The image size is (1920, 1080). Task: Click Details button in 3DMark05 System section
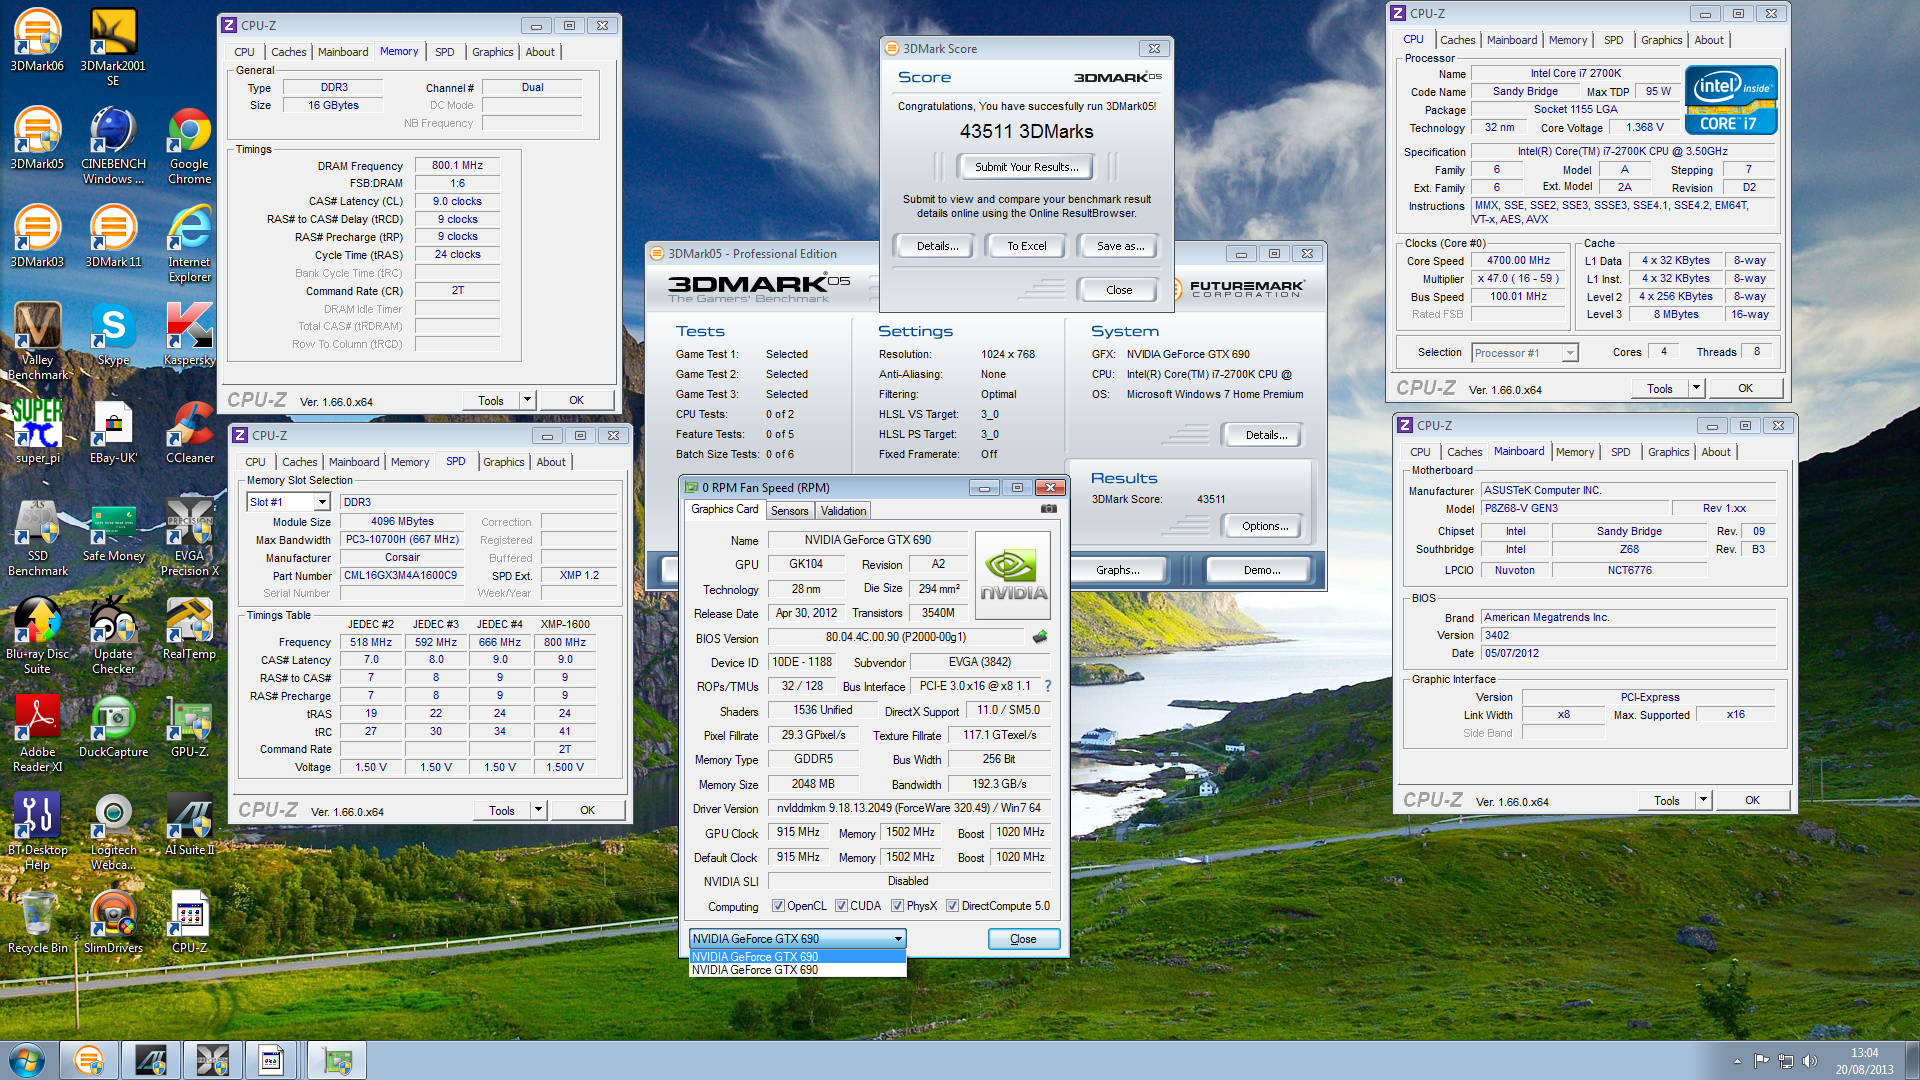coord(1265,435)
